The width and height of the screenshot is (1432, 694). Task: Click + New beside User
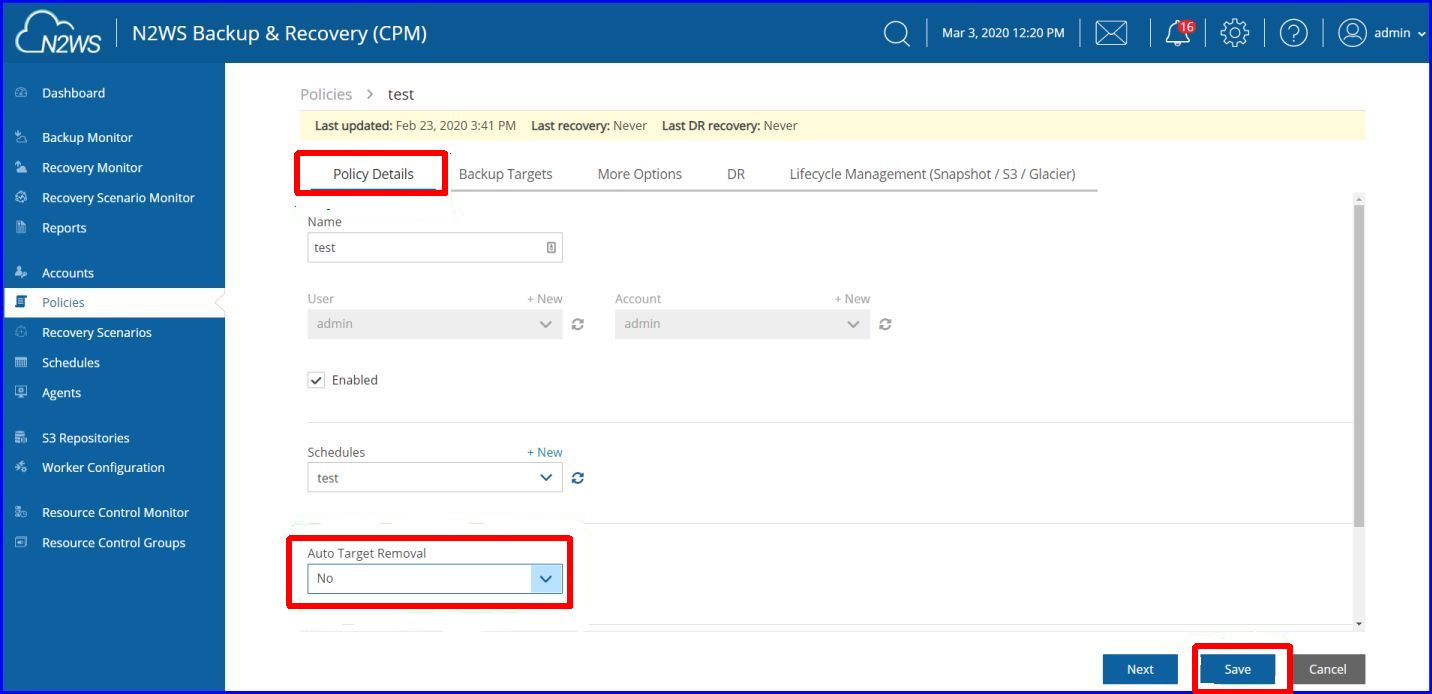[x=545, y=298]
